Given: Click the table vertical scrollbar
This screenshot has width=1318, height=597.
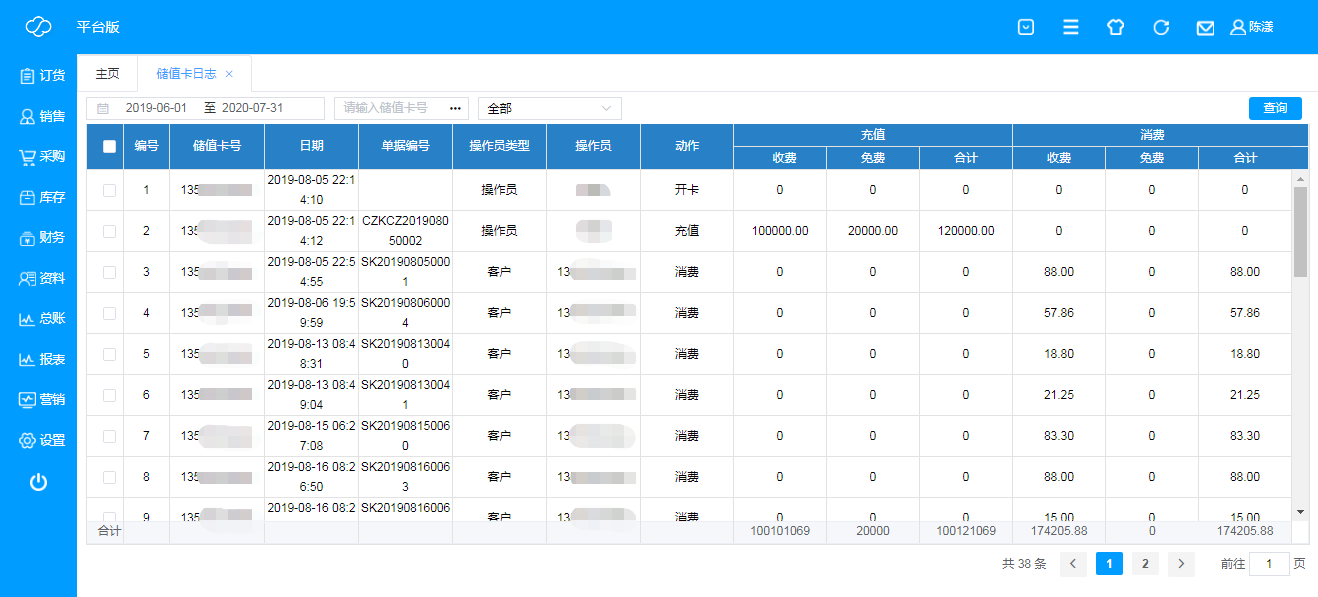Looking at the screenshot, I should 1300,232.
